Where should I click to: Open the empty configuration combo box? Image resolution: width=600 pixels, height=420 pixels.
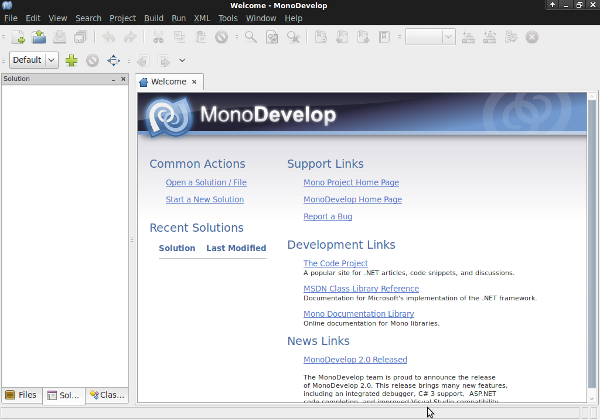tap(430, 37)
